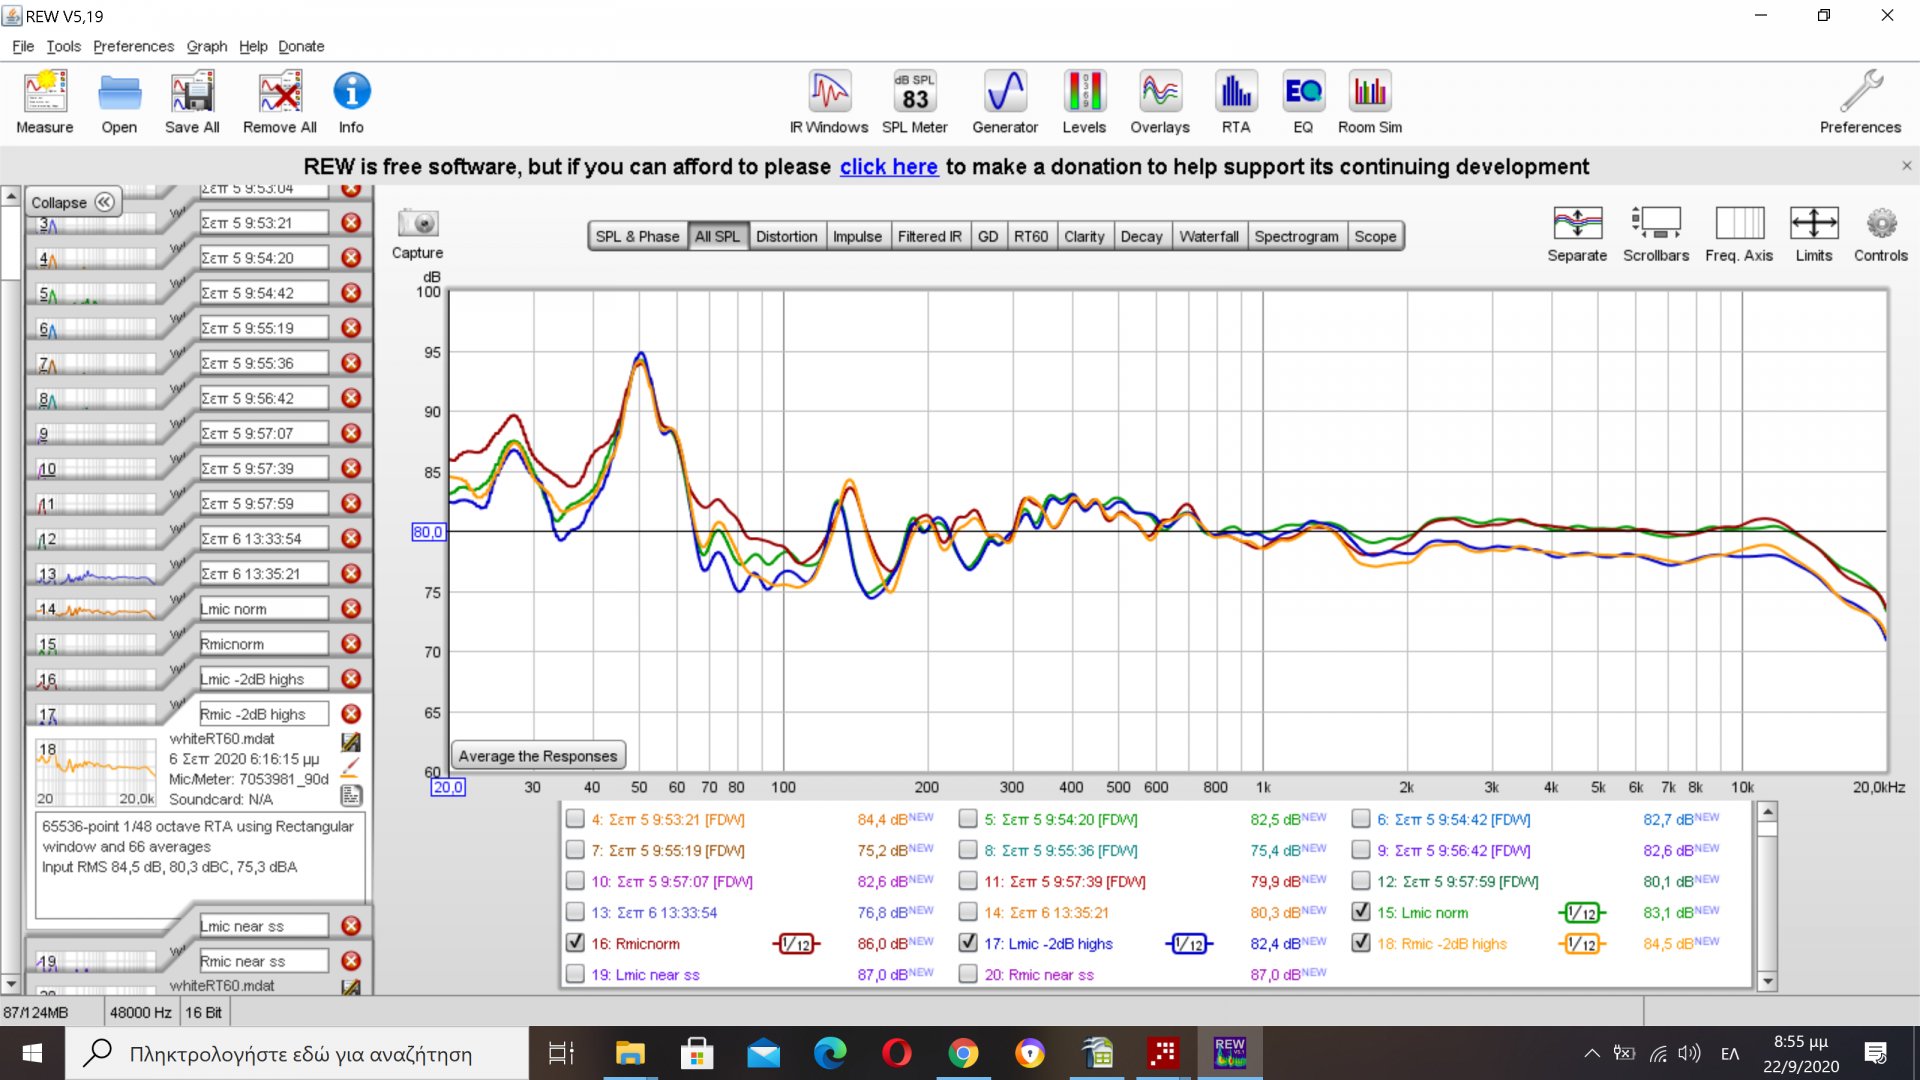Click the Separate traces icon
Screen dimensions: 1920x1080
click(x=1577, y=224)
